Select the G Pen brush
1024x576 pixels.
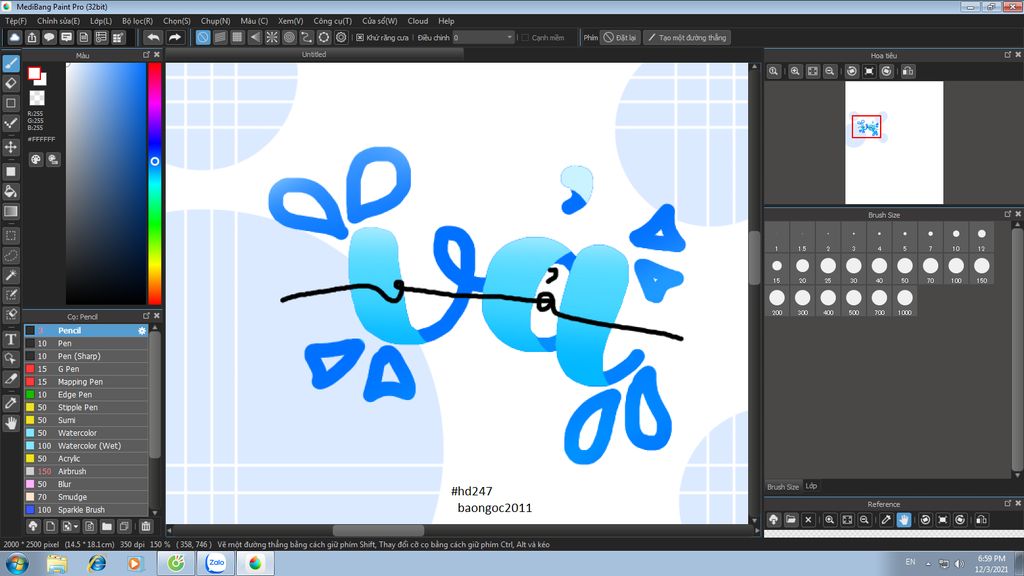(86, 369)
